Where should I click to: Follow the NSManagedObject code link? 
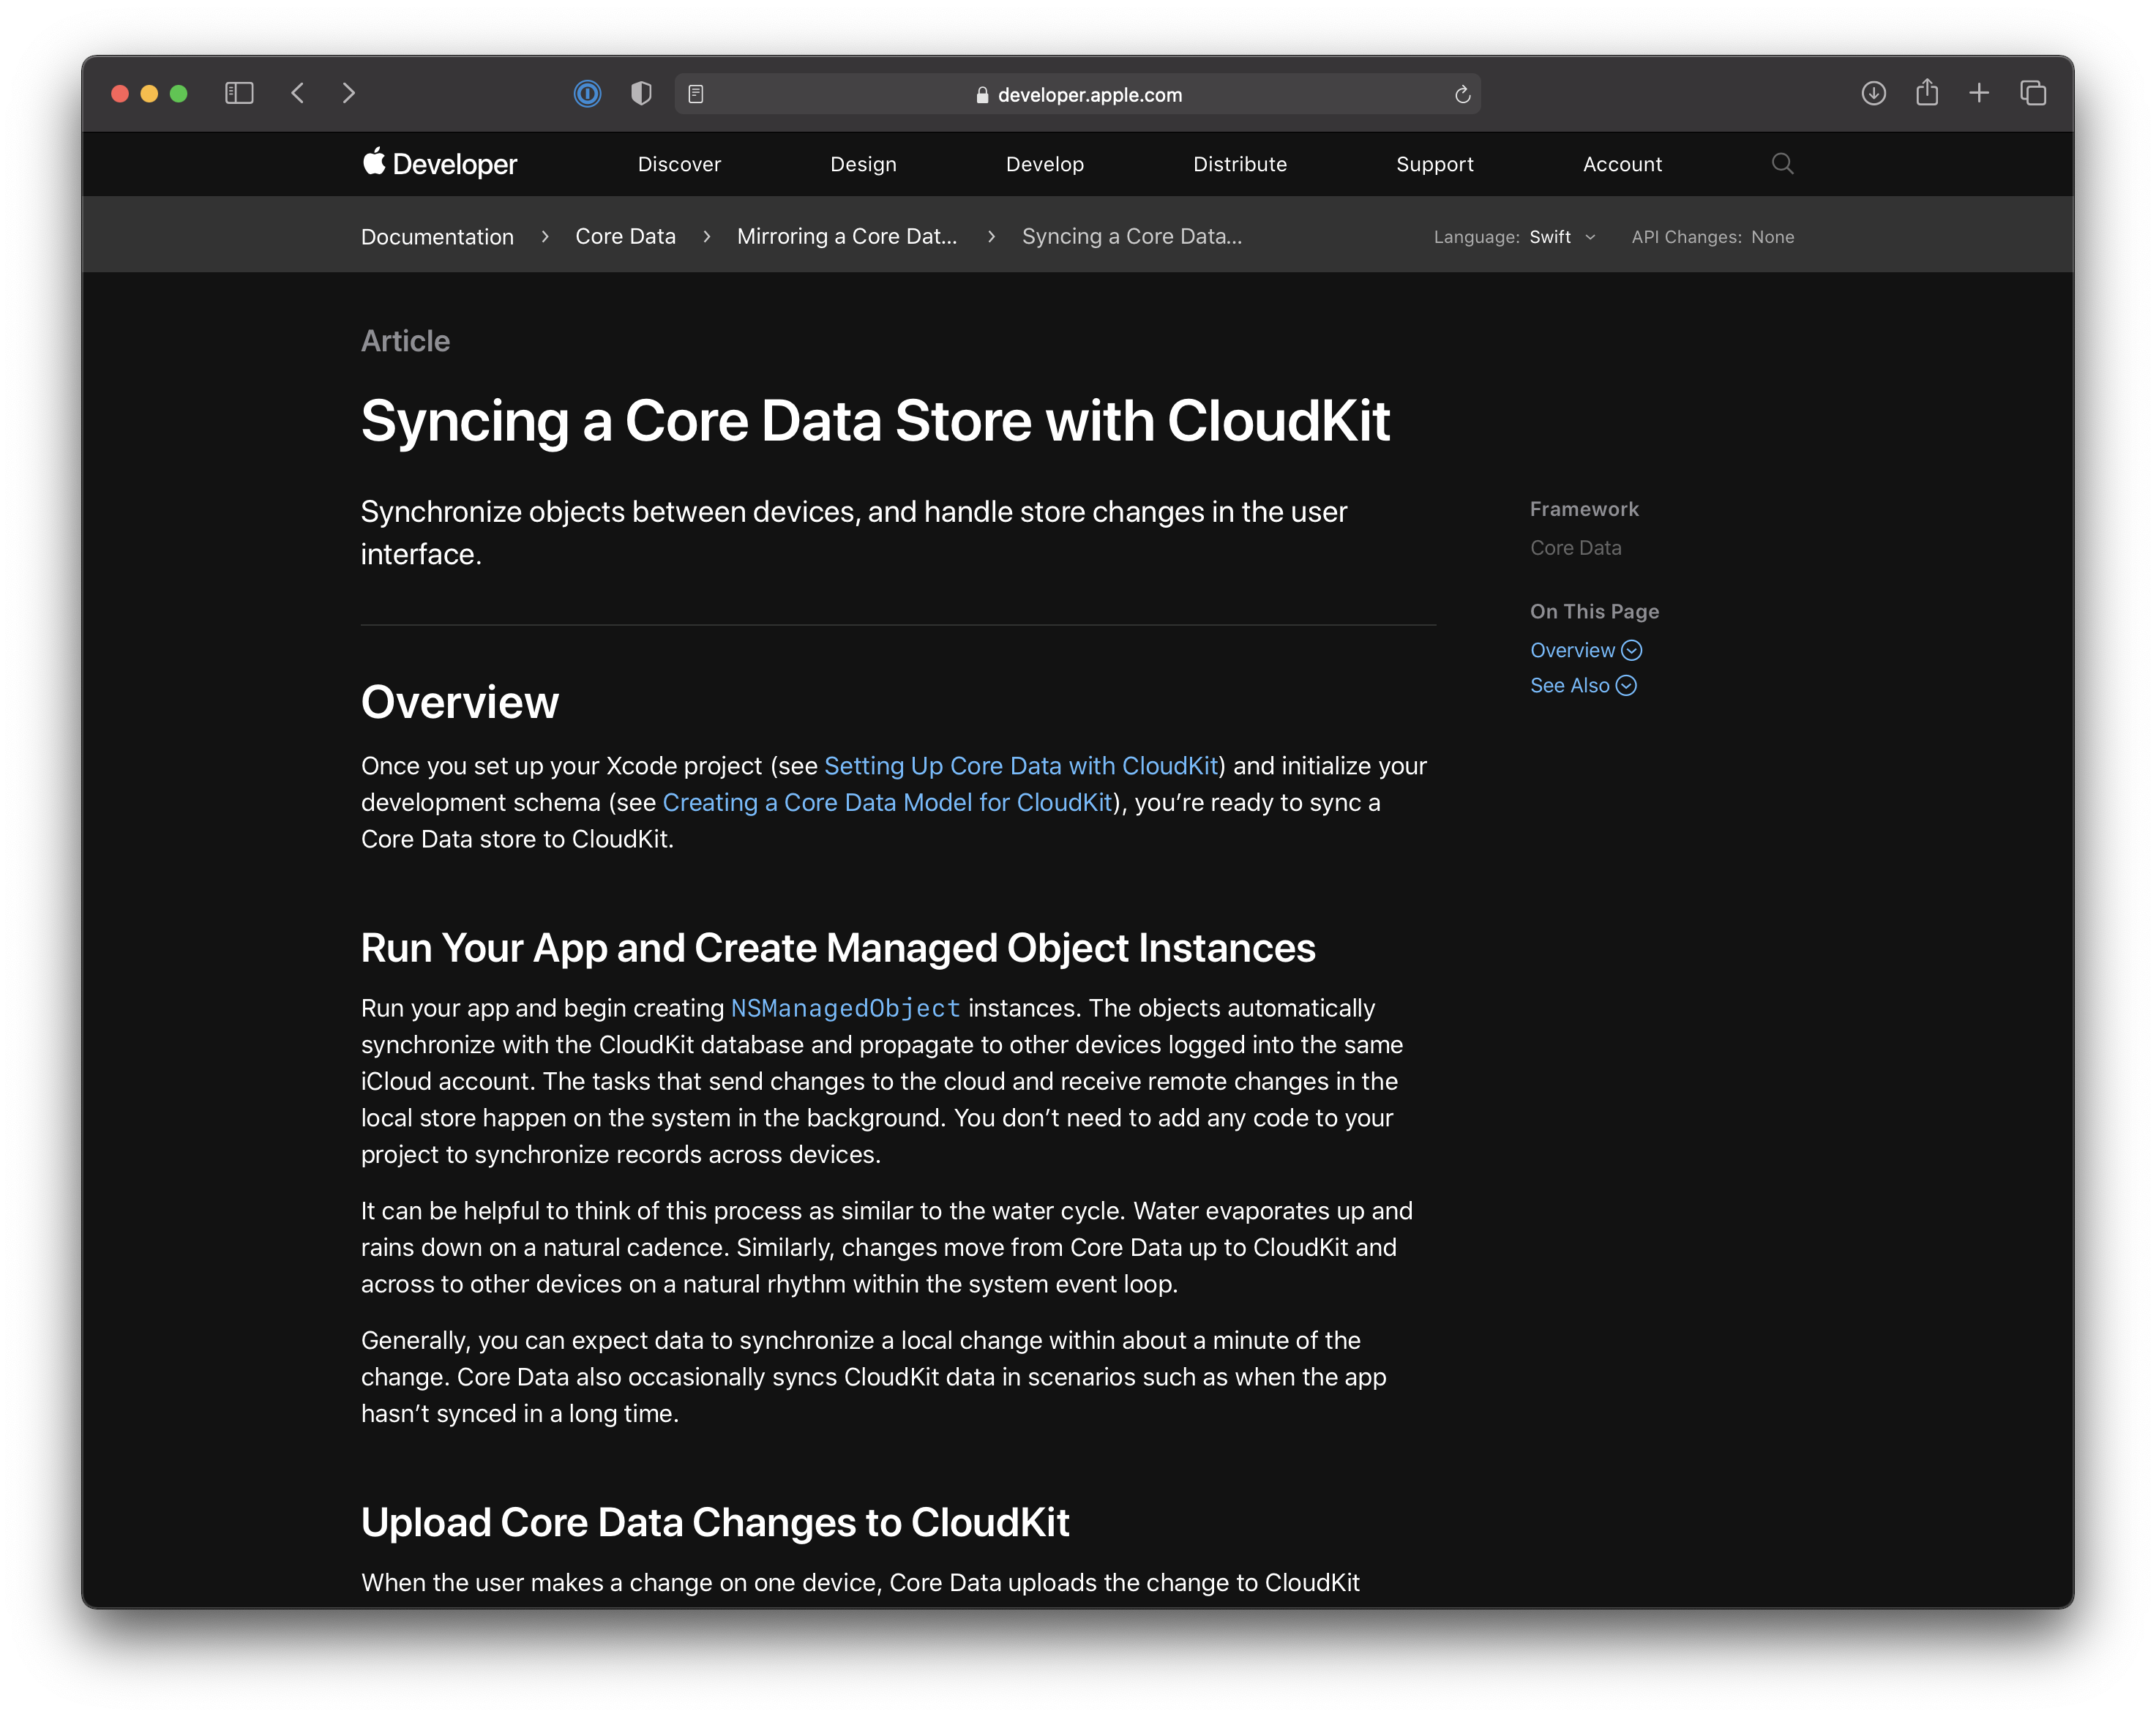pyautogui.click(x=845, y=1008)
